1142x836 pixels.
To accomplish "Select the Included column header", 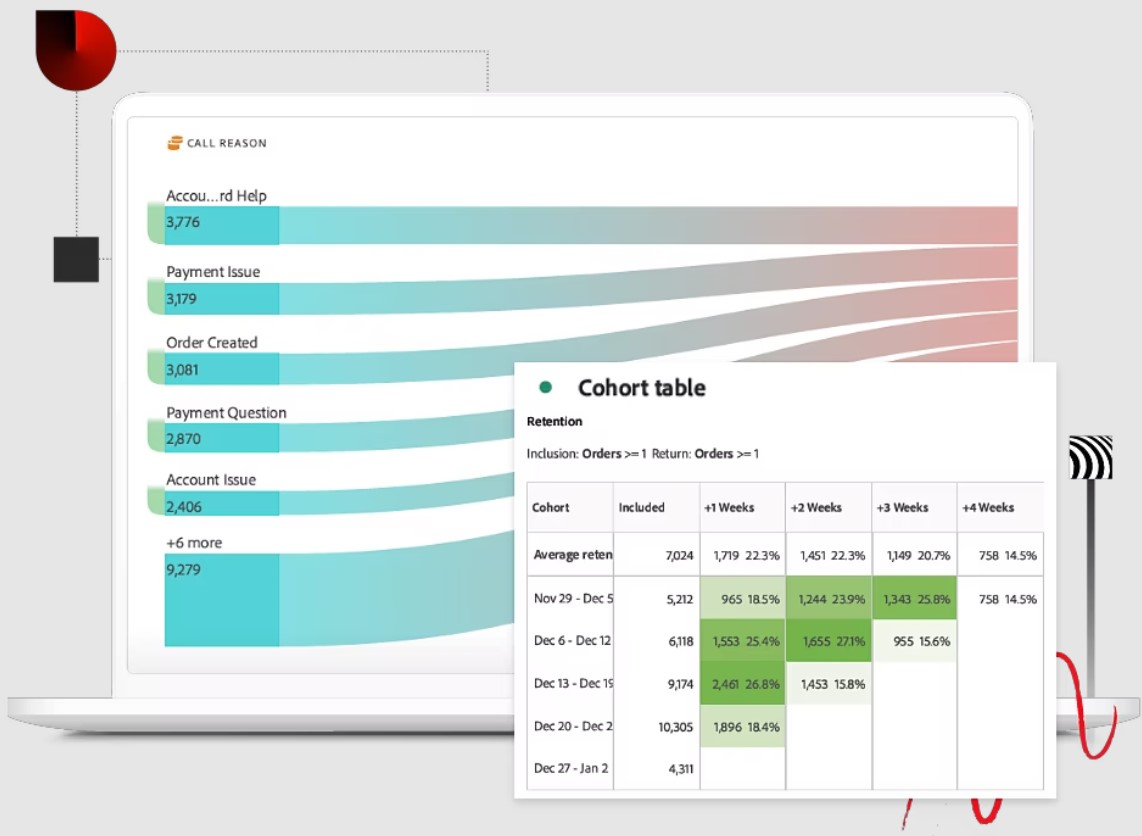I will [641, 507].
